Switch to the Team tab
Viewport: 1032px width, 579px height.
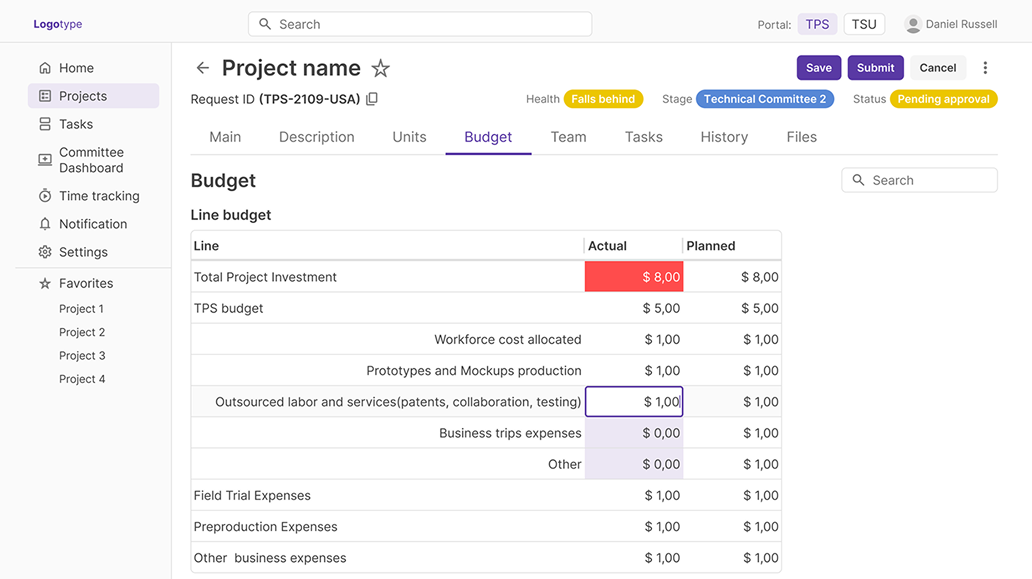coord(568,137)
